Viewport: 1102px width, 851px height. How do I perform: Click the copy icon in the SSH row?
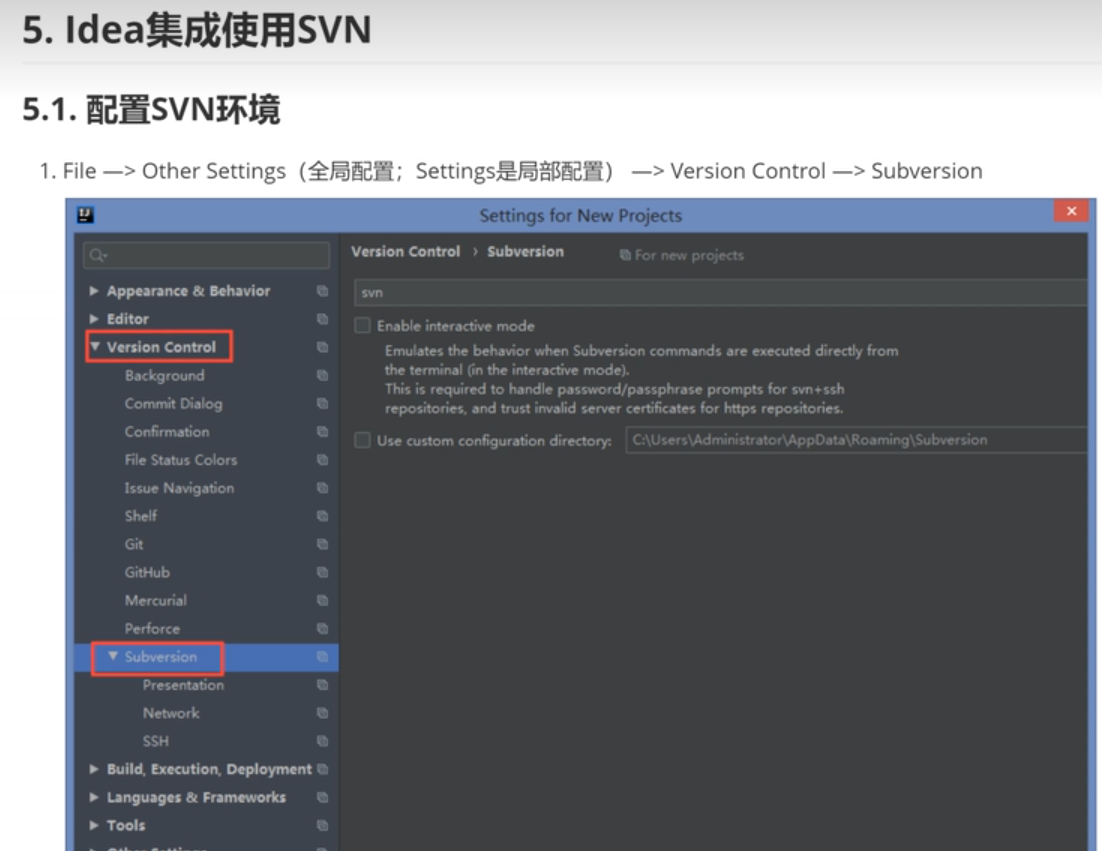point(323,741)
